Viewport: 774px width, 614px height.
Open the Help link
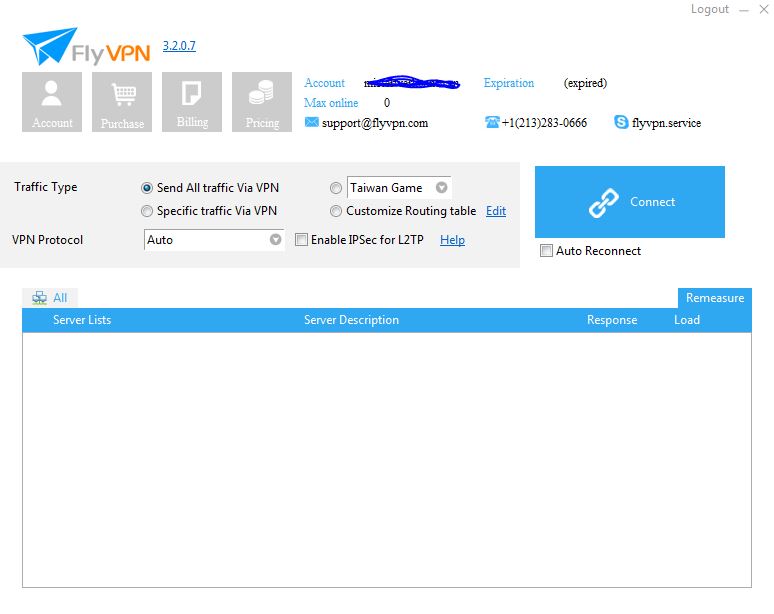(x=452, y=240)
